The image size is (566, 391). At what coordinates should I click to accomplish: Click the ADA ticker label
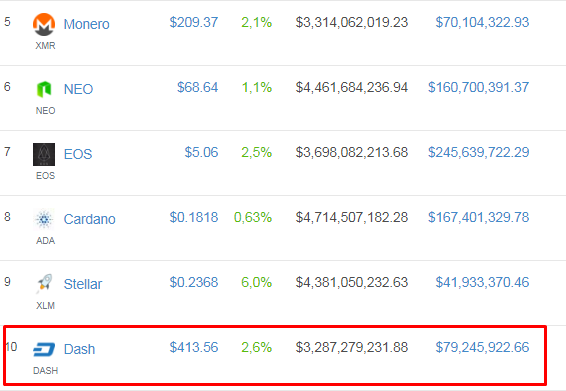(45, 241)
